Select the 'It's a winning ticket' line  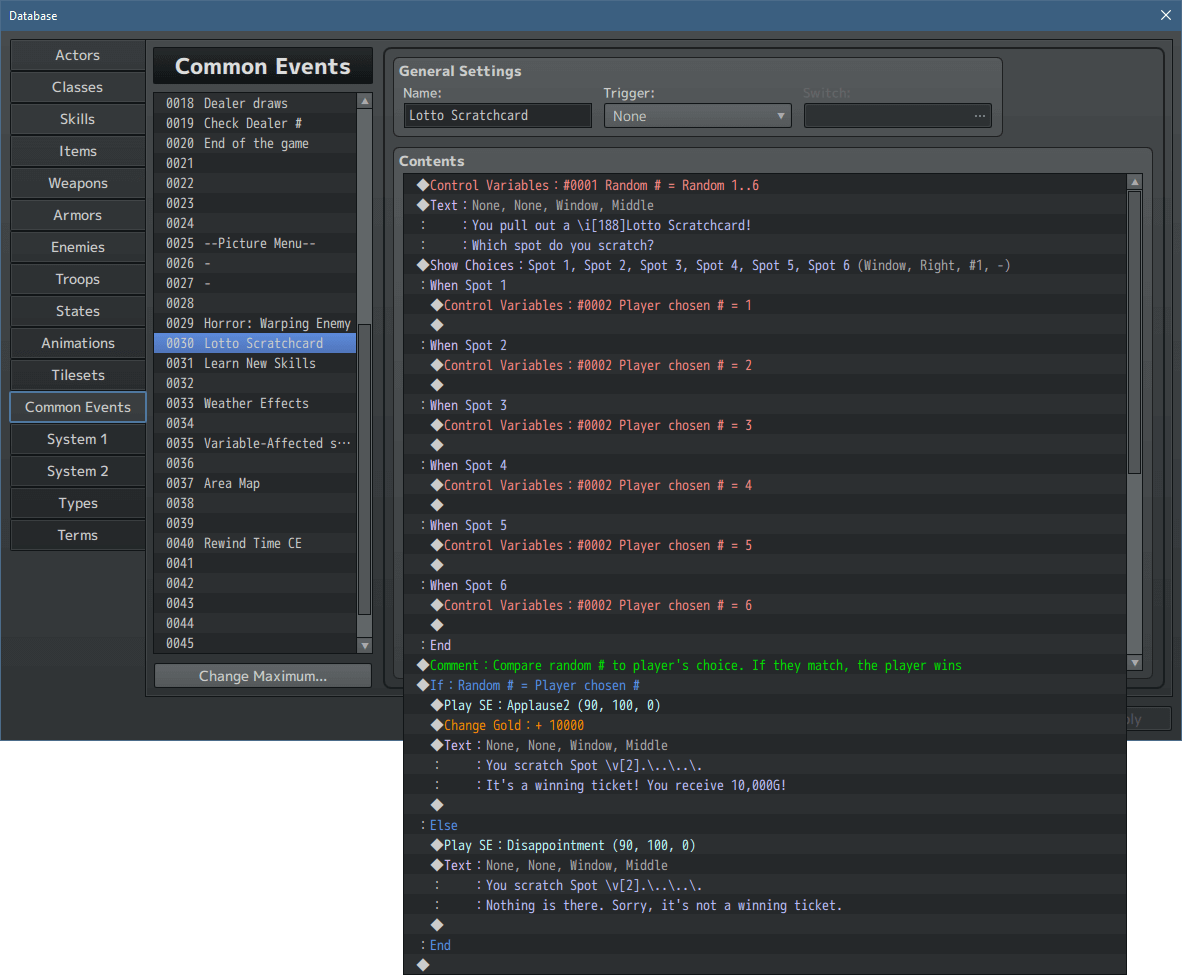pos(764,786)
